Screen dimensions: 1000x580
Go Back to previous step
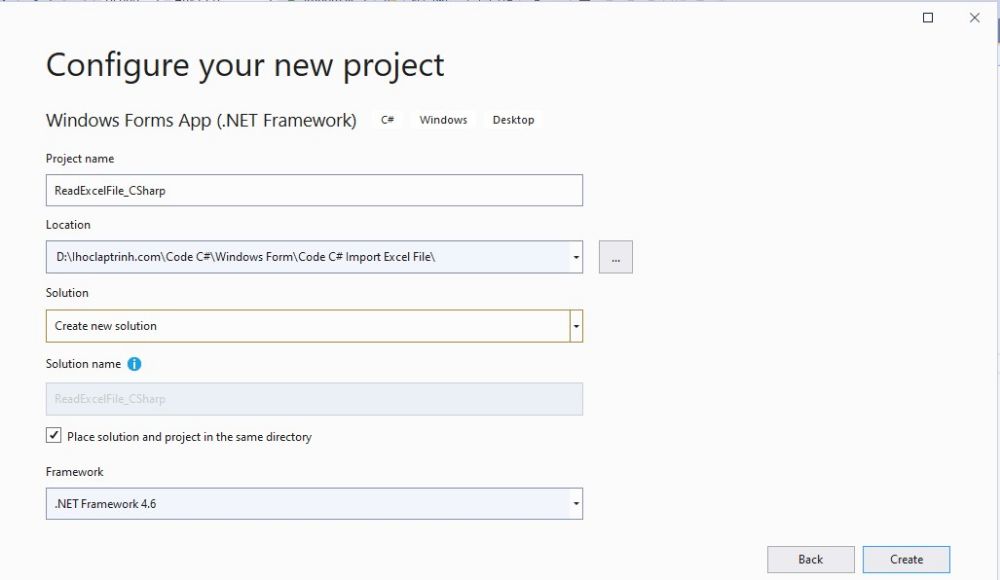811,560
